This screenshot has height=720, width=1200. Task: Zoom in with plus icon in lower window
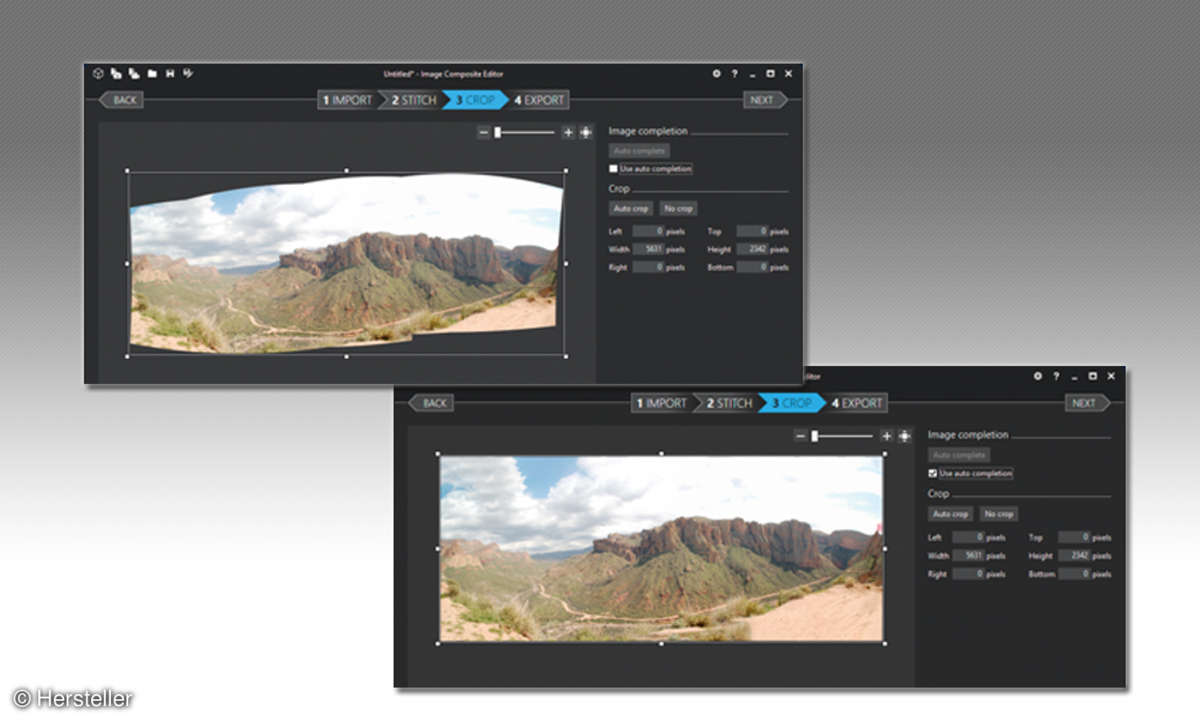(886, 436)
